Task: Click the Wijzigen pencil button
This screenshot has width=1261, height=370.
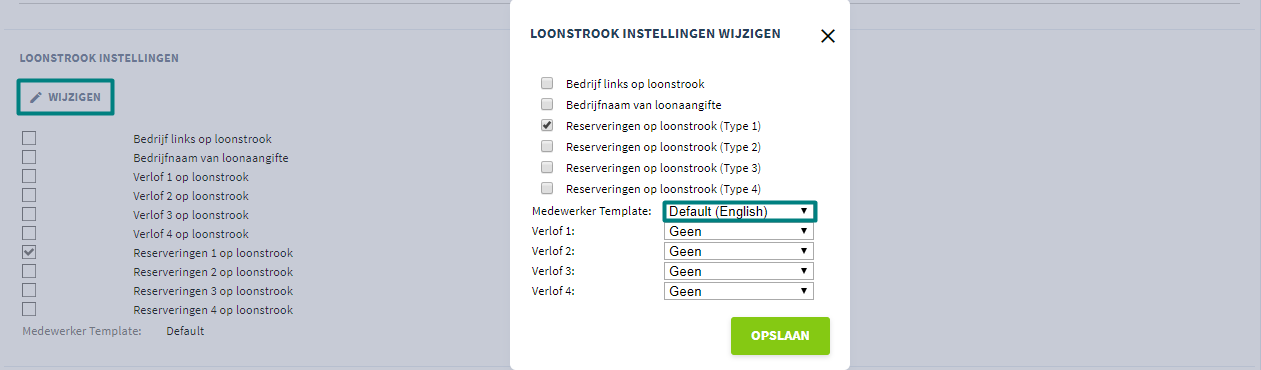Action: click(x=65, y=97)
